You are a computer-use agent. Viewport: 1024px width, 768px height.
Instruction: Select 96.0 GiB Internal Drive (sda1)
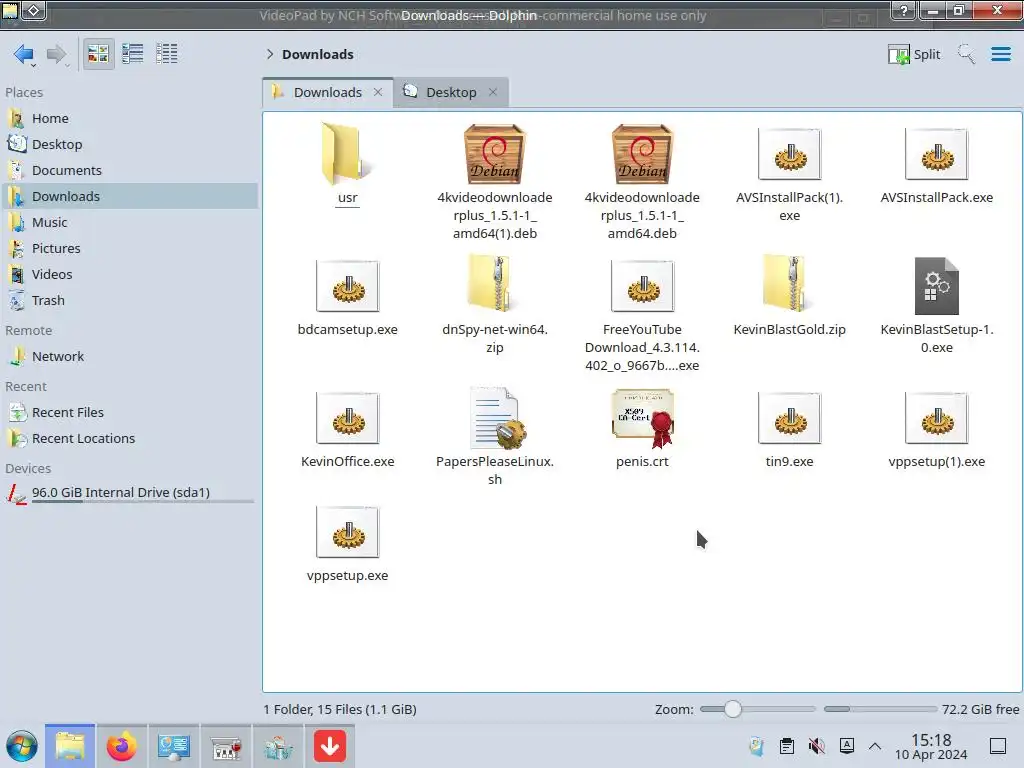[x=129, y=493]
